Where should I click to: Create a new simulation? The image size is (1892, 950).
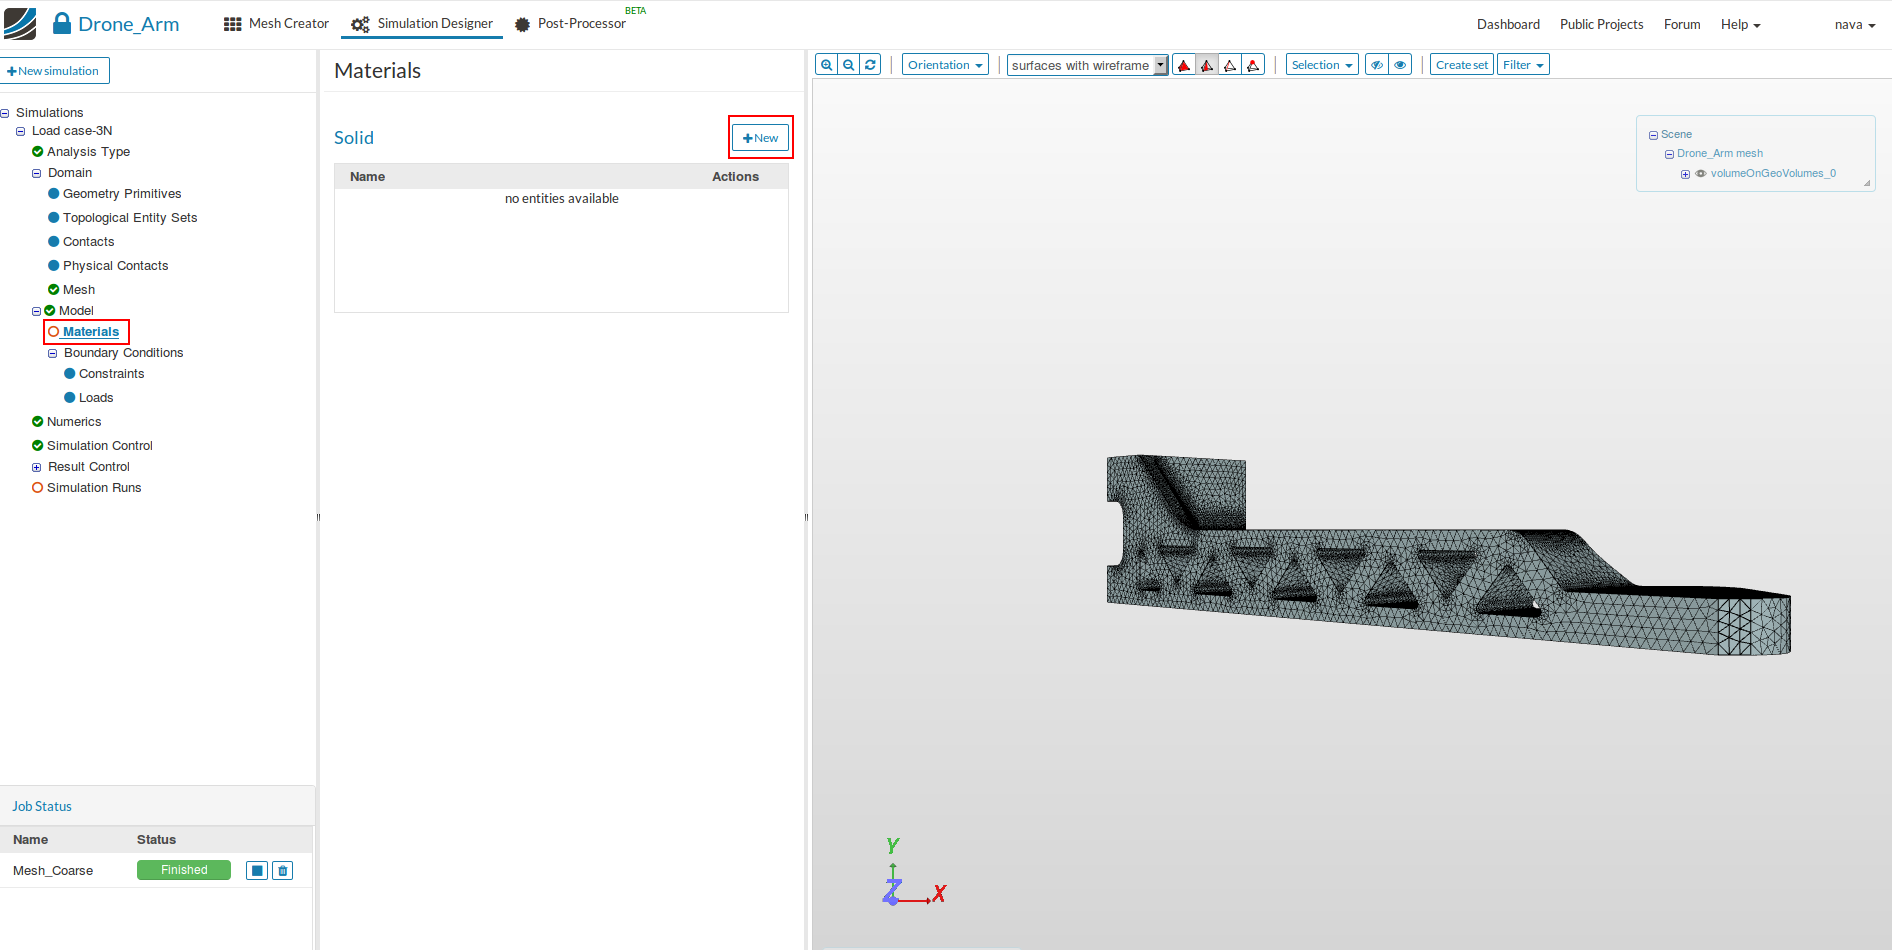pyautogui.click(x=54, y=71)
